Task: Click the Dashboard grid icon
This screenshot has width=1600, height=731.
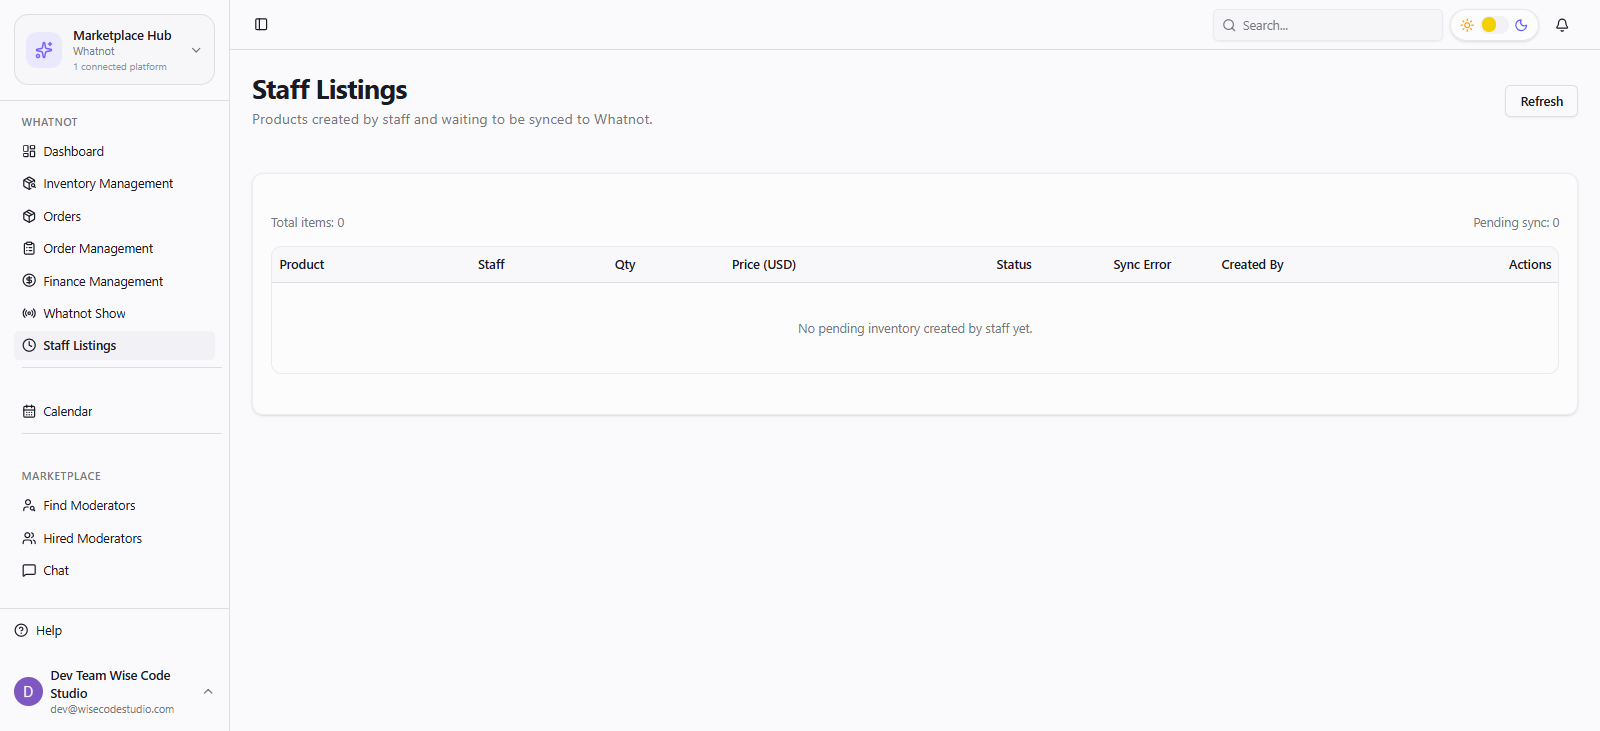Action: pos(29,151)
